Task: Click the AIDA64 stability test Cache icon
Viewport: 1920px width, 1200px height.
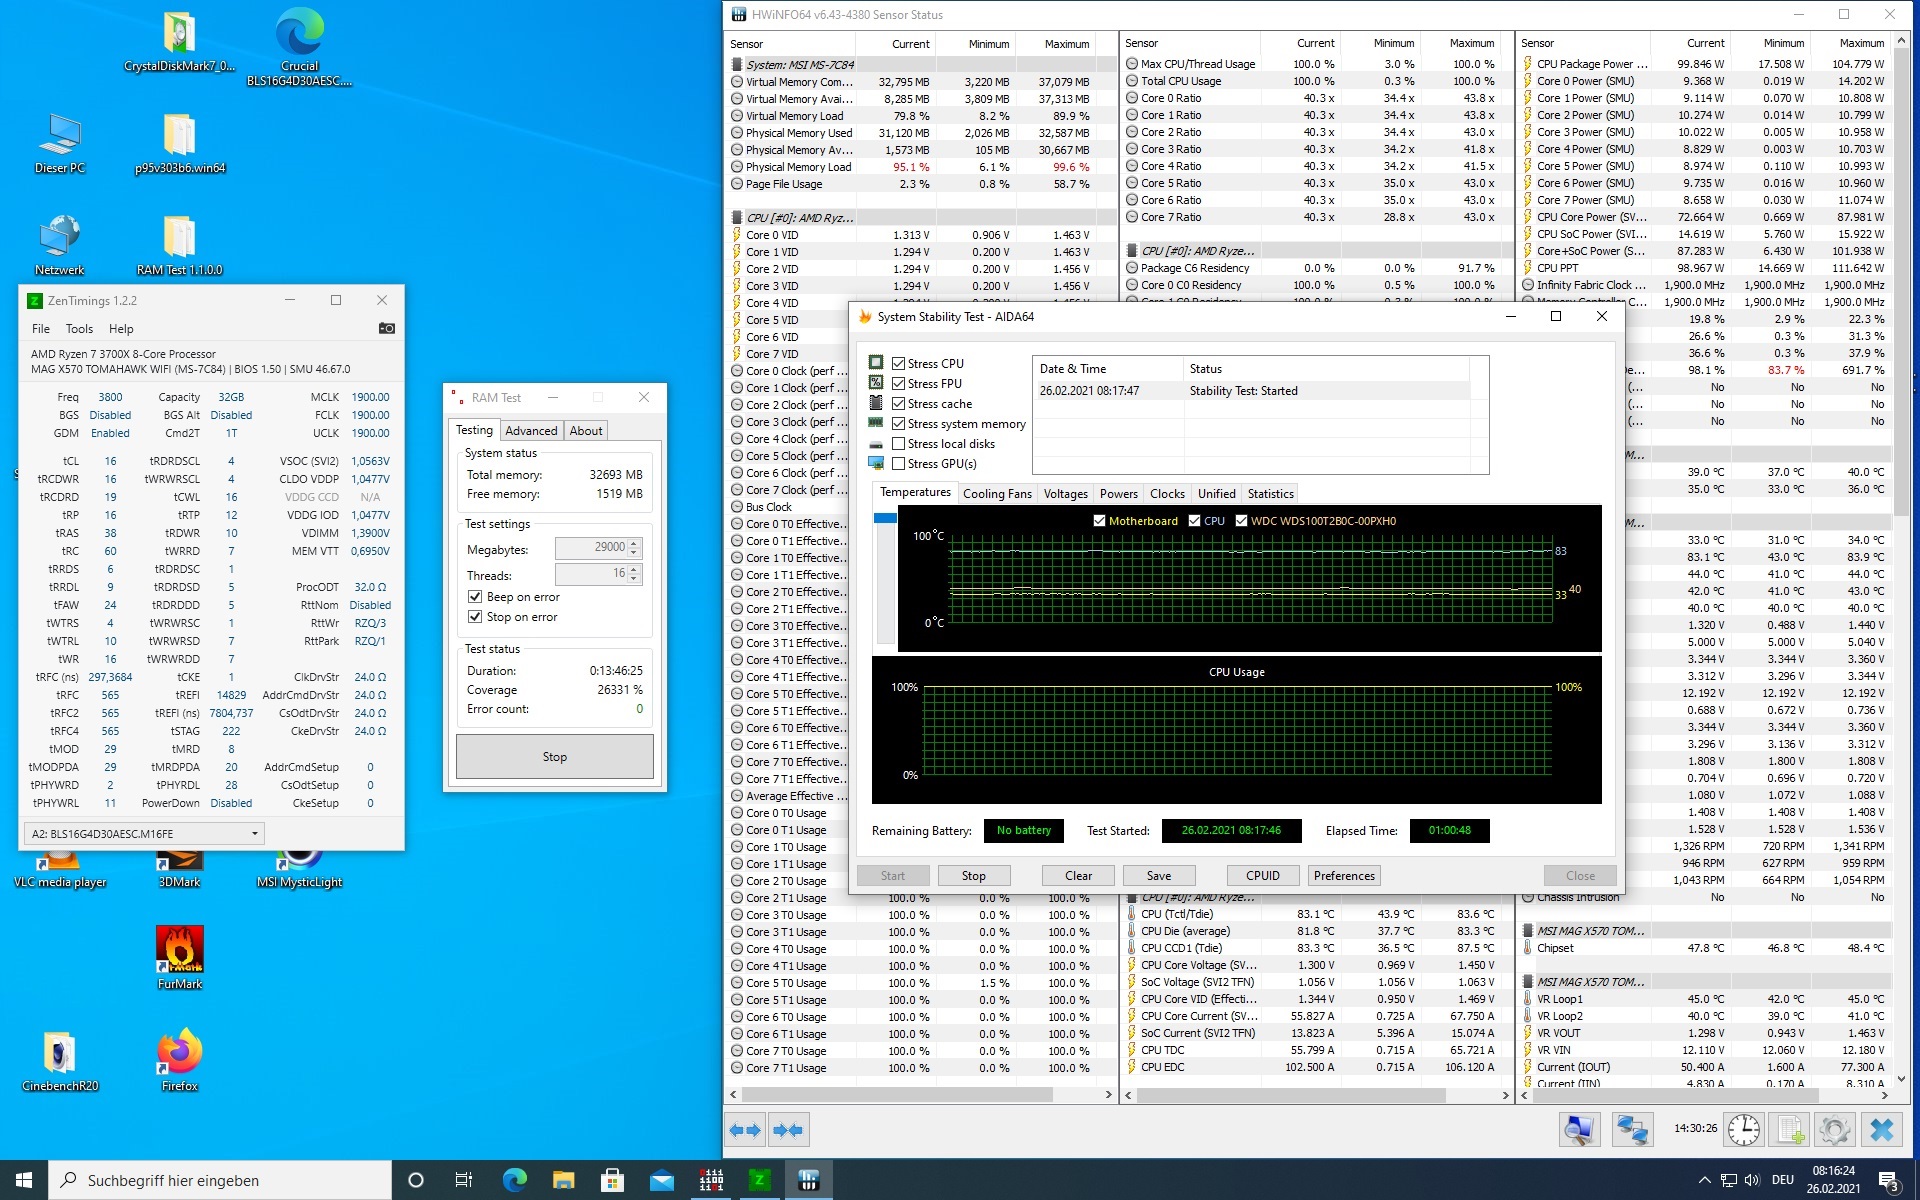Action: (879, 402)
